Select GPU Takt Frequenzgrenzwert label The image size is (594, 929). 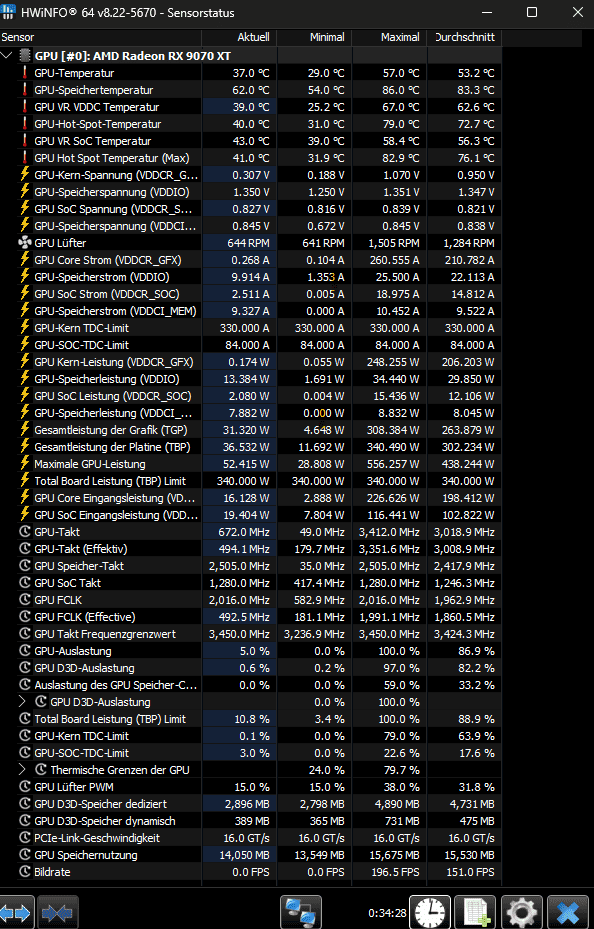105,634
